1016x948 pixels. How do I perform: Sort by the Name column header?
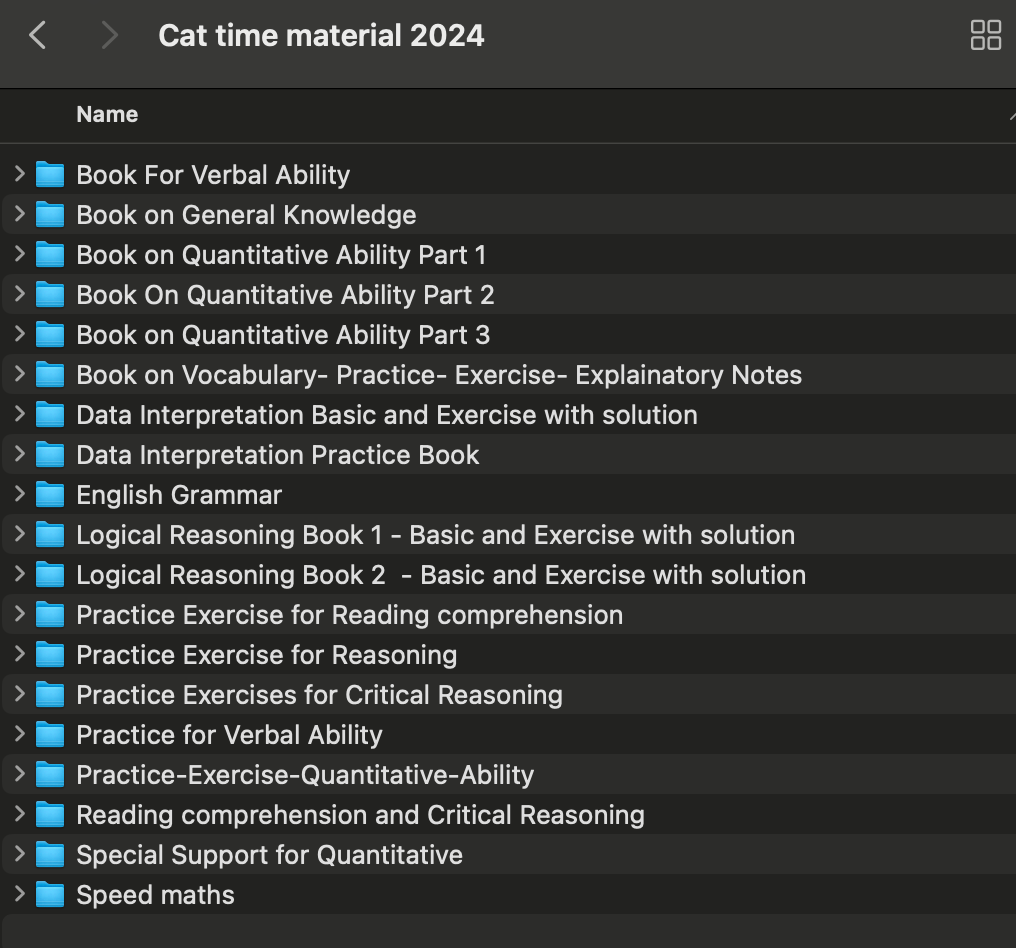(107, 115)
